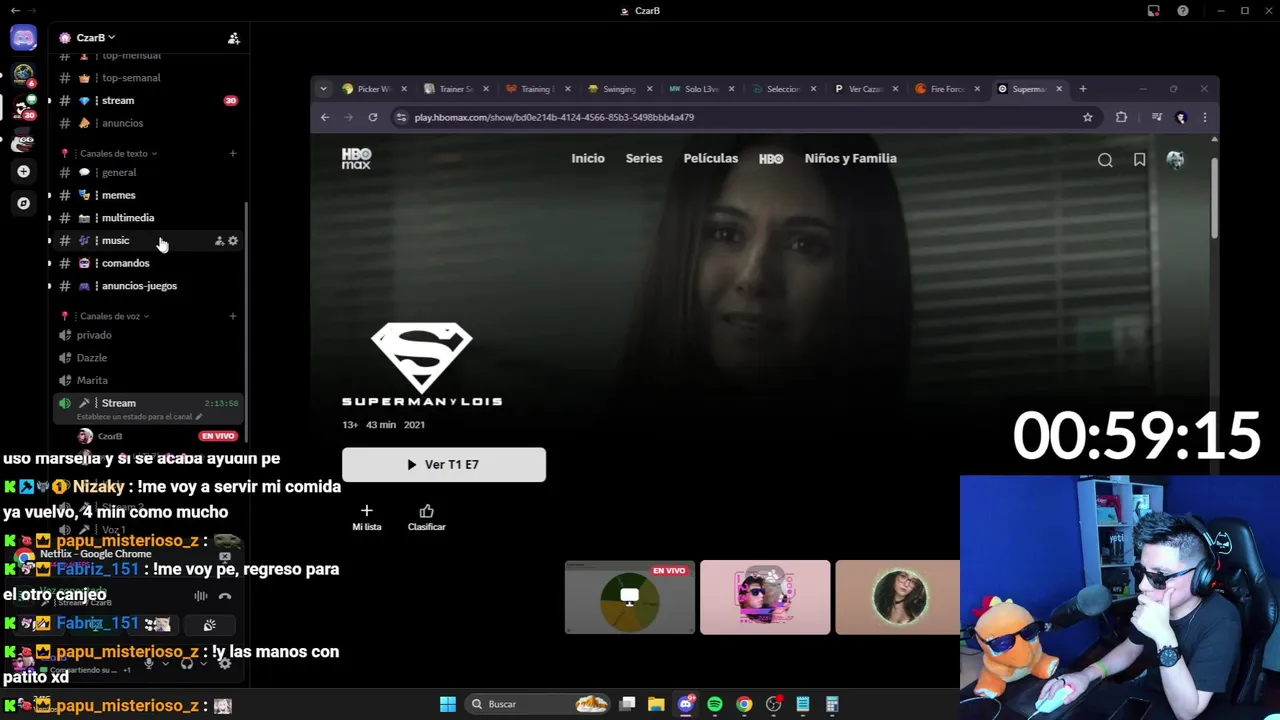
Task: Create channel in Canales de voz
Action: (x=233, y=316)
